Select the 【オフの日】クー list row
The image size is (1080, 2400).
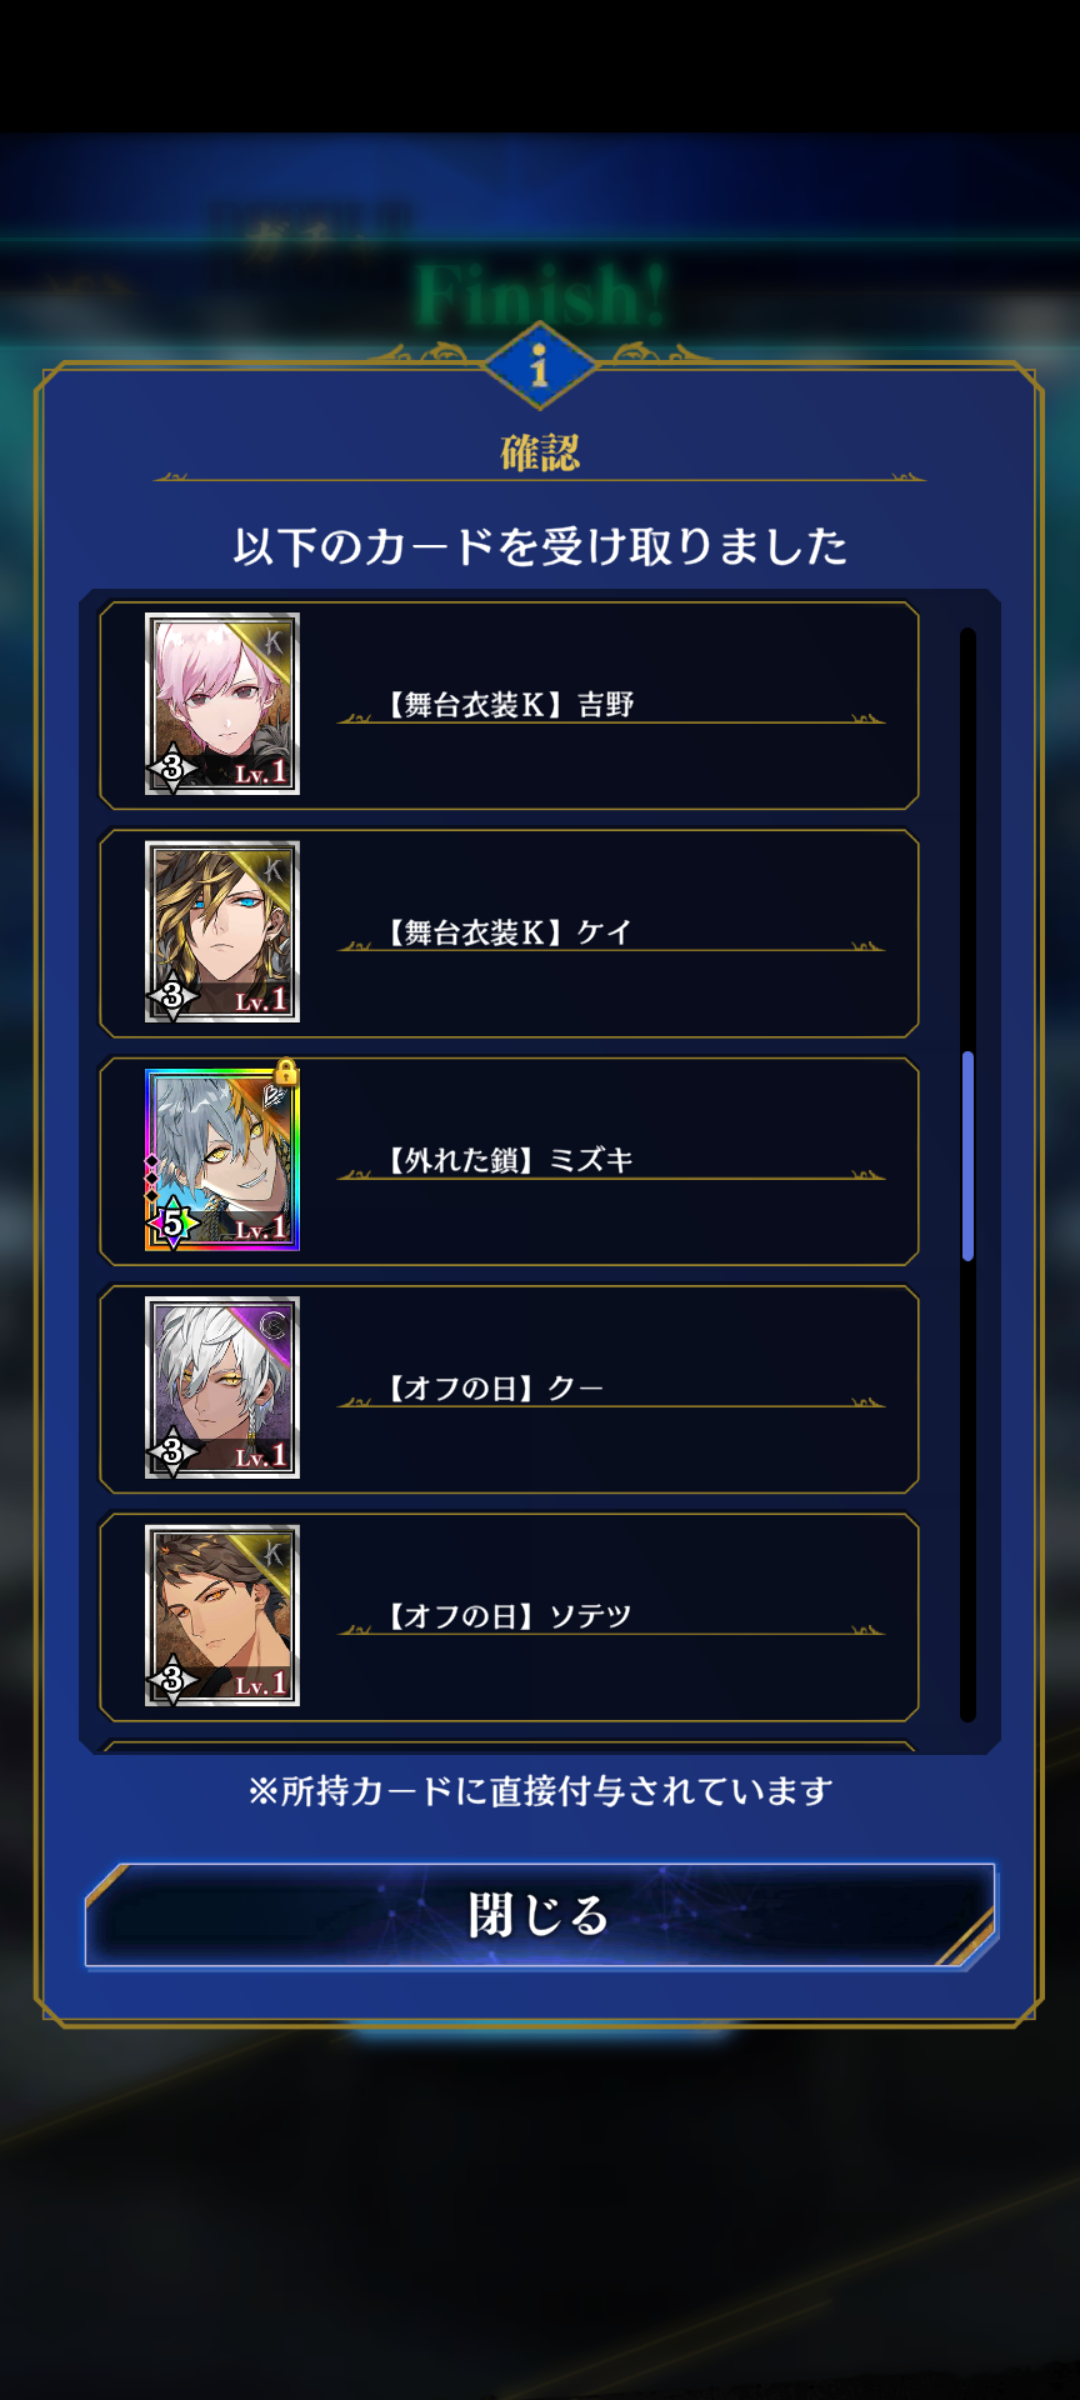click(x=509, y=1389)
